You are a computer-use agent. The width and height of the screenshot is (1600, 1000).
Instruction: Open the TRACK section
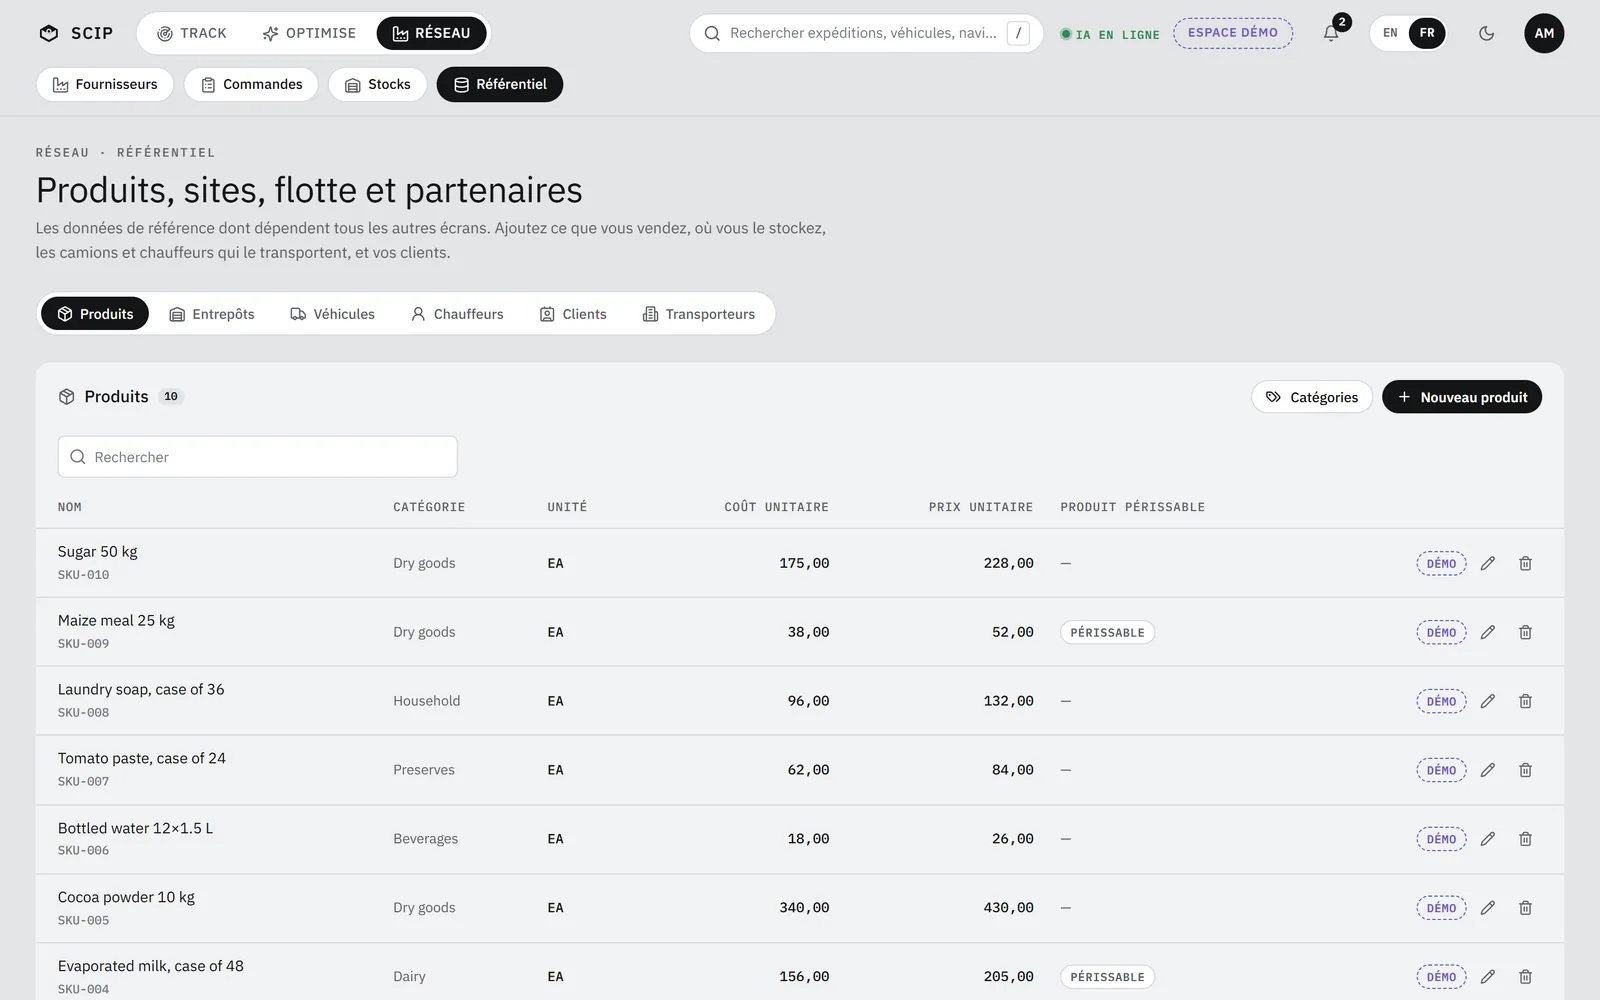point(192,33)
